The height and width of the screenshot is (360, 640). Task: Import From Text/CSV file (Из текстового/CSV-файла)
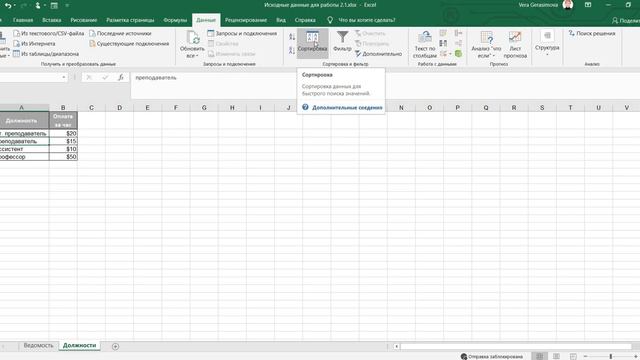point(48,33)
